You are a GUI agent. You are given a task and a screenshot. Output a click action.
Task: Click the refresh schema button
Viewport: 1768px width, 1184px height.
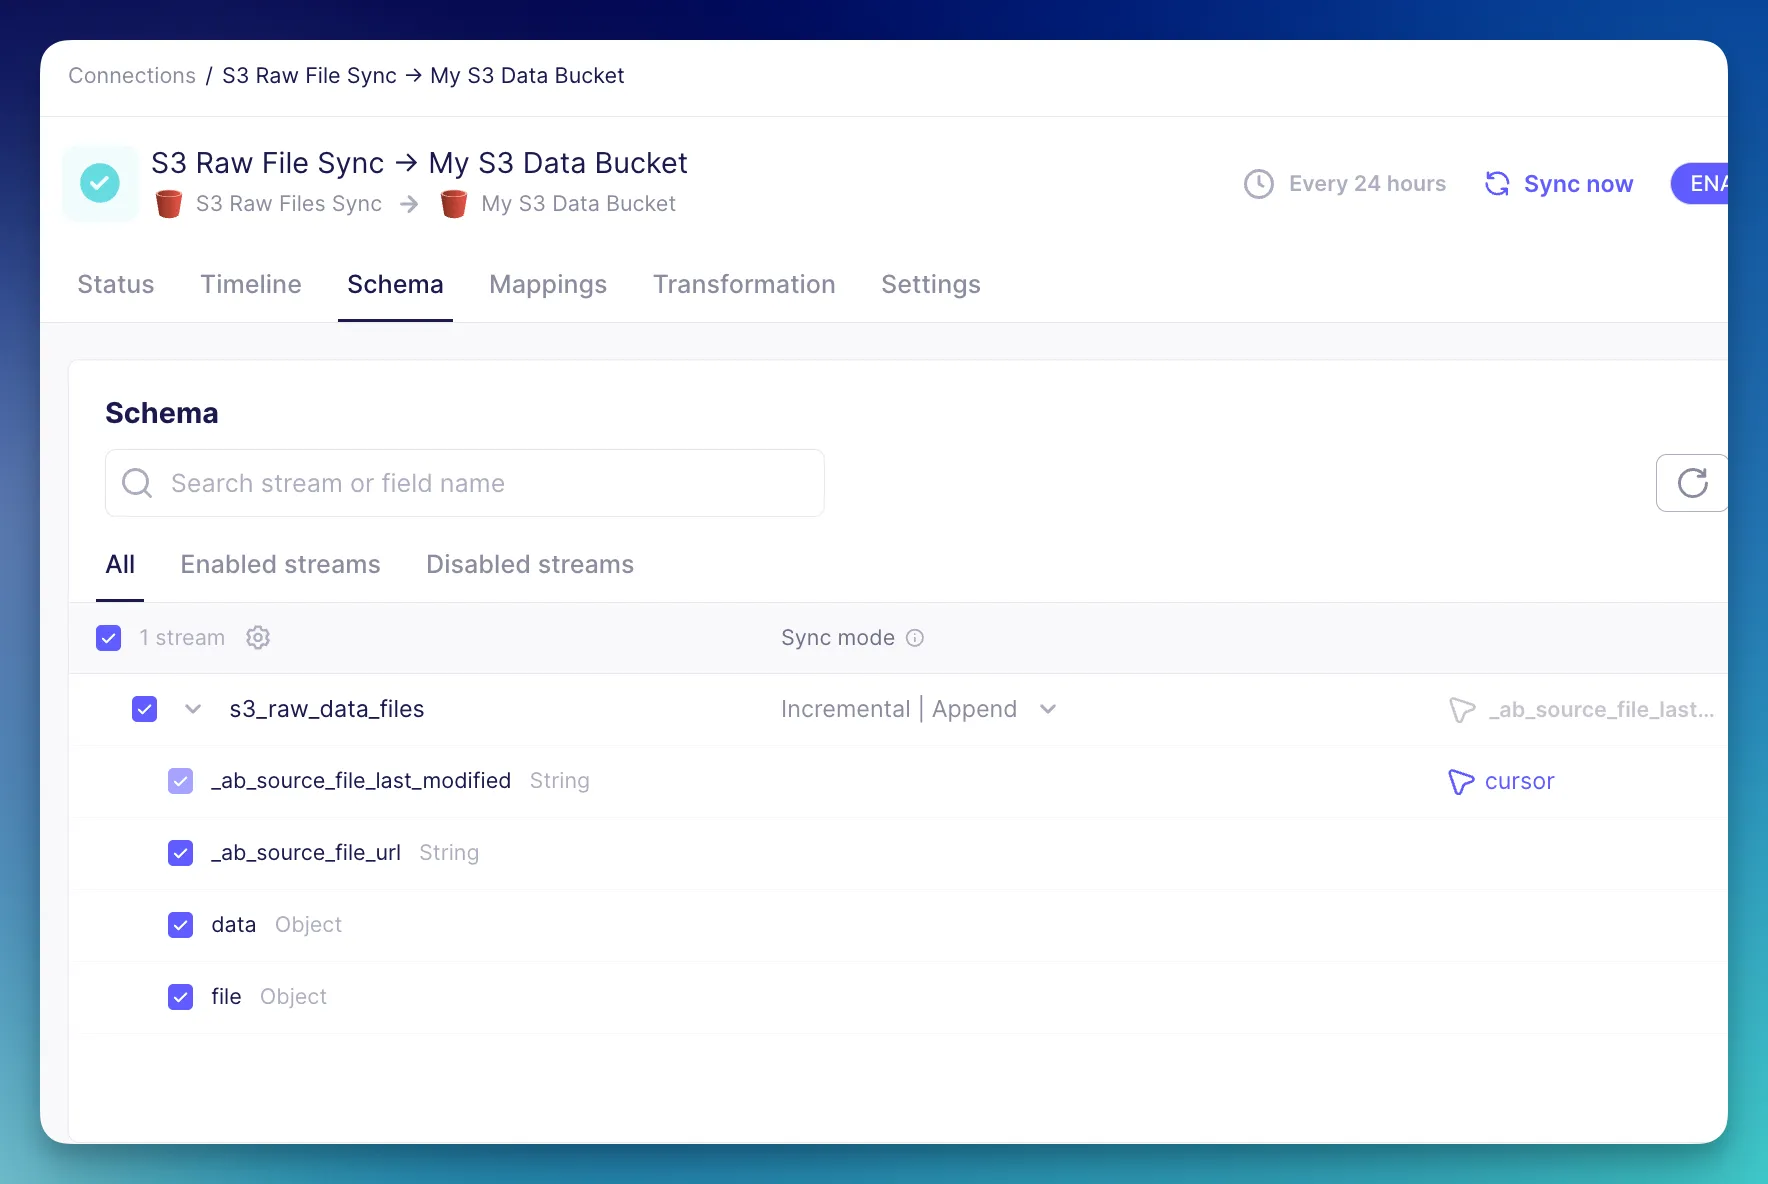click(1692, 483)
